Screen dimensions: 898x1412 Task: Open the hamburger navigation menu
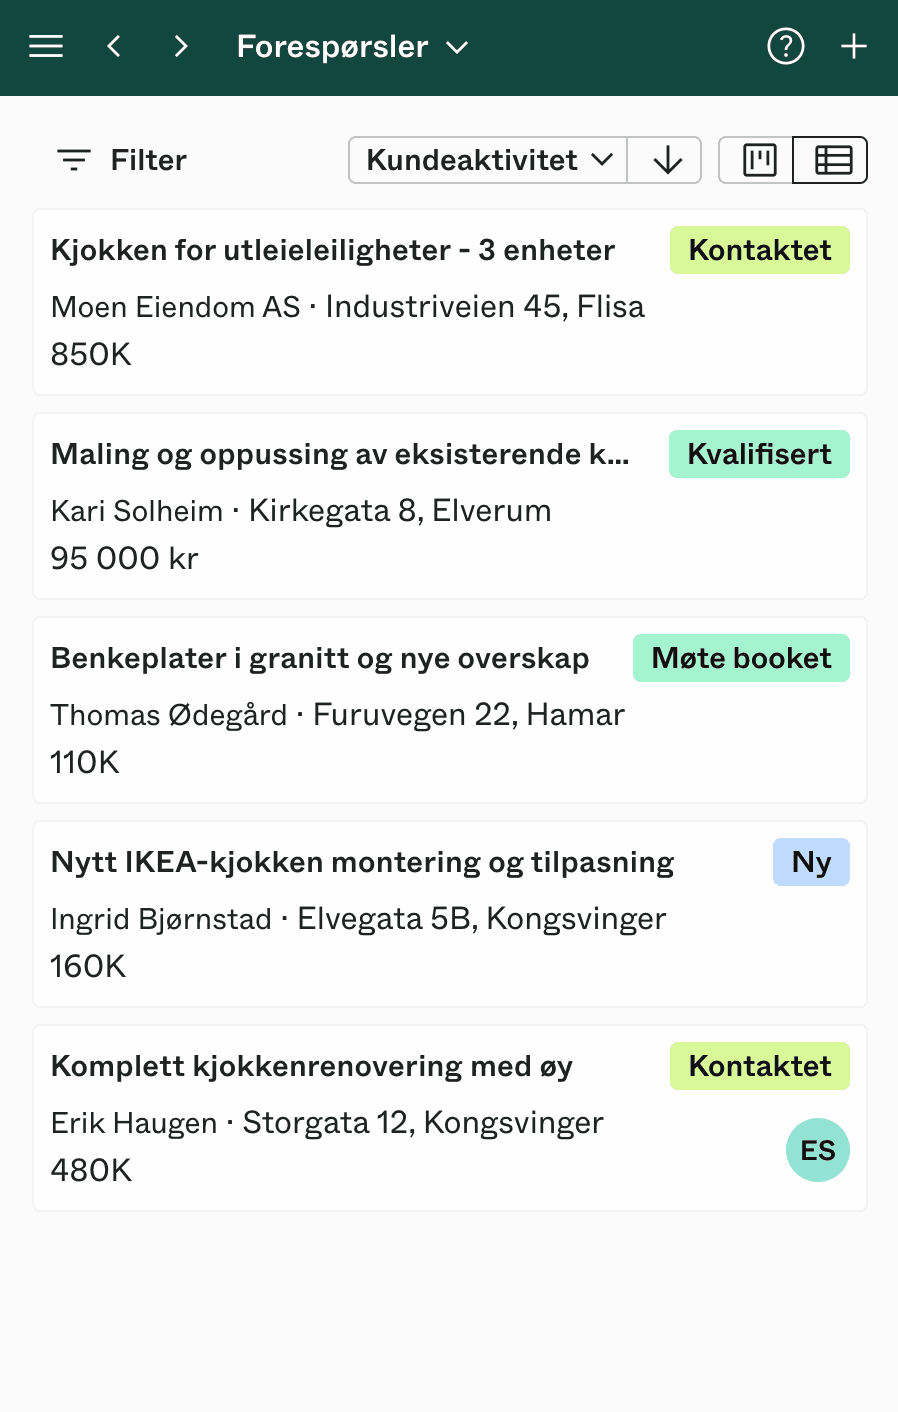tap(45, 46)
